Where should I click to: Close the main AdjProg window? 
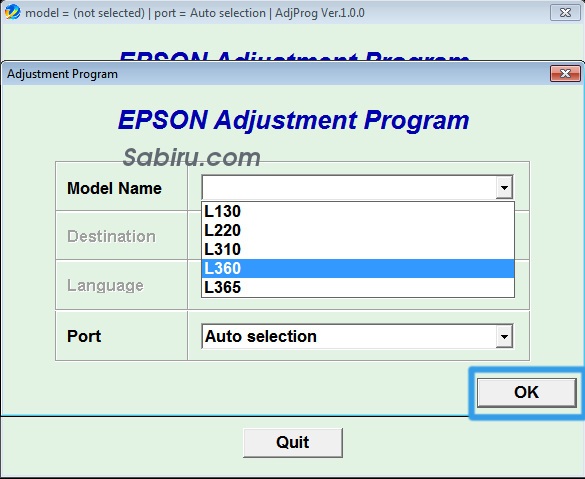(565, 13)
